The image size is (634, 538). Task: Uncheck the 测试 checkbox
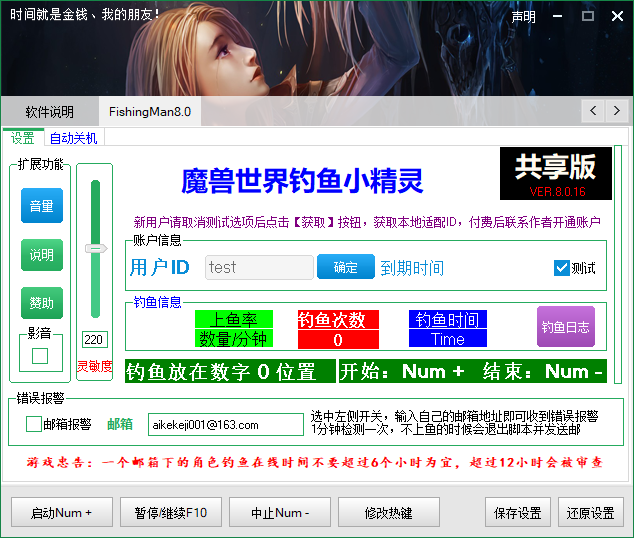click(x=562, y=268)
